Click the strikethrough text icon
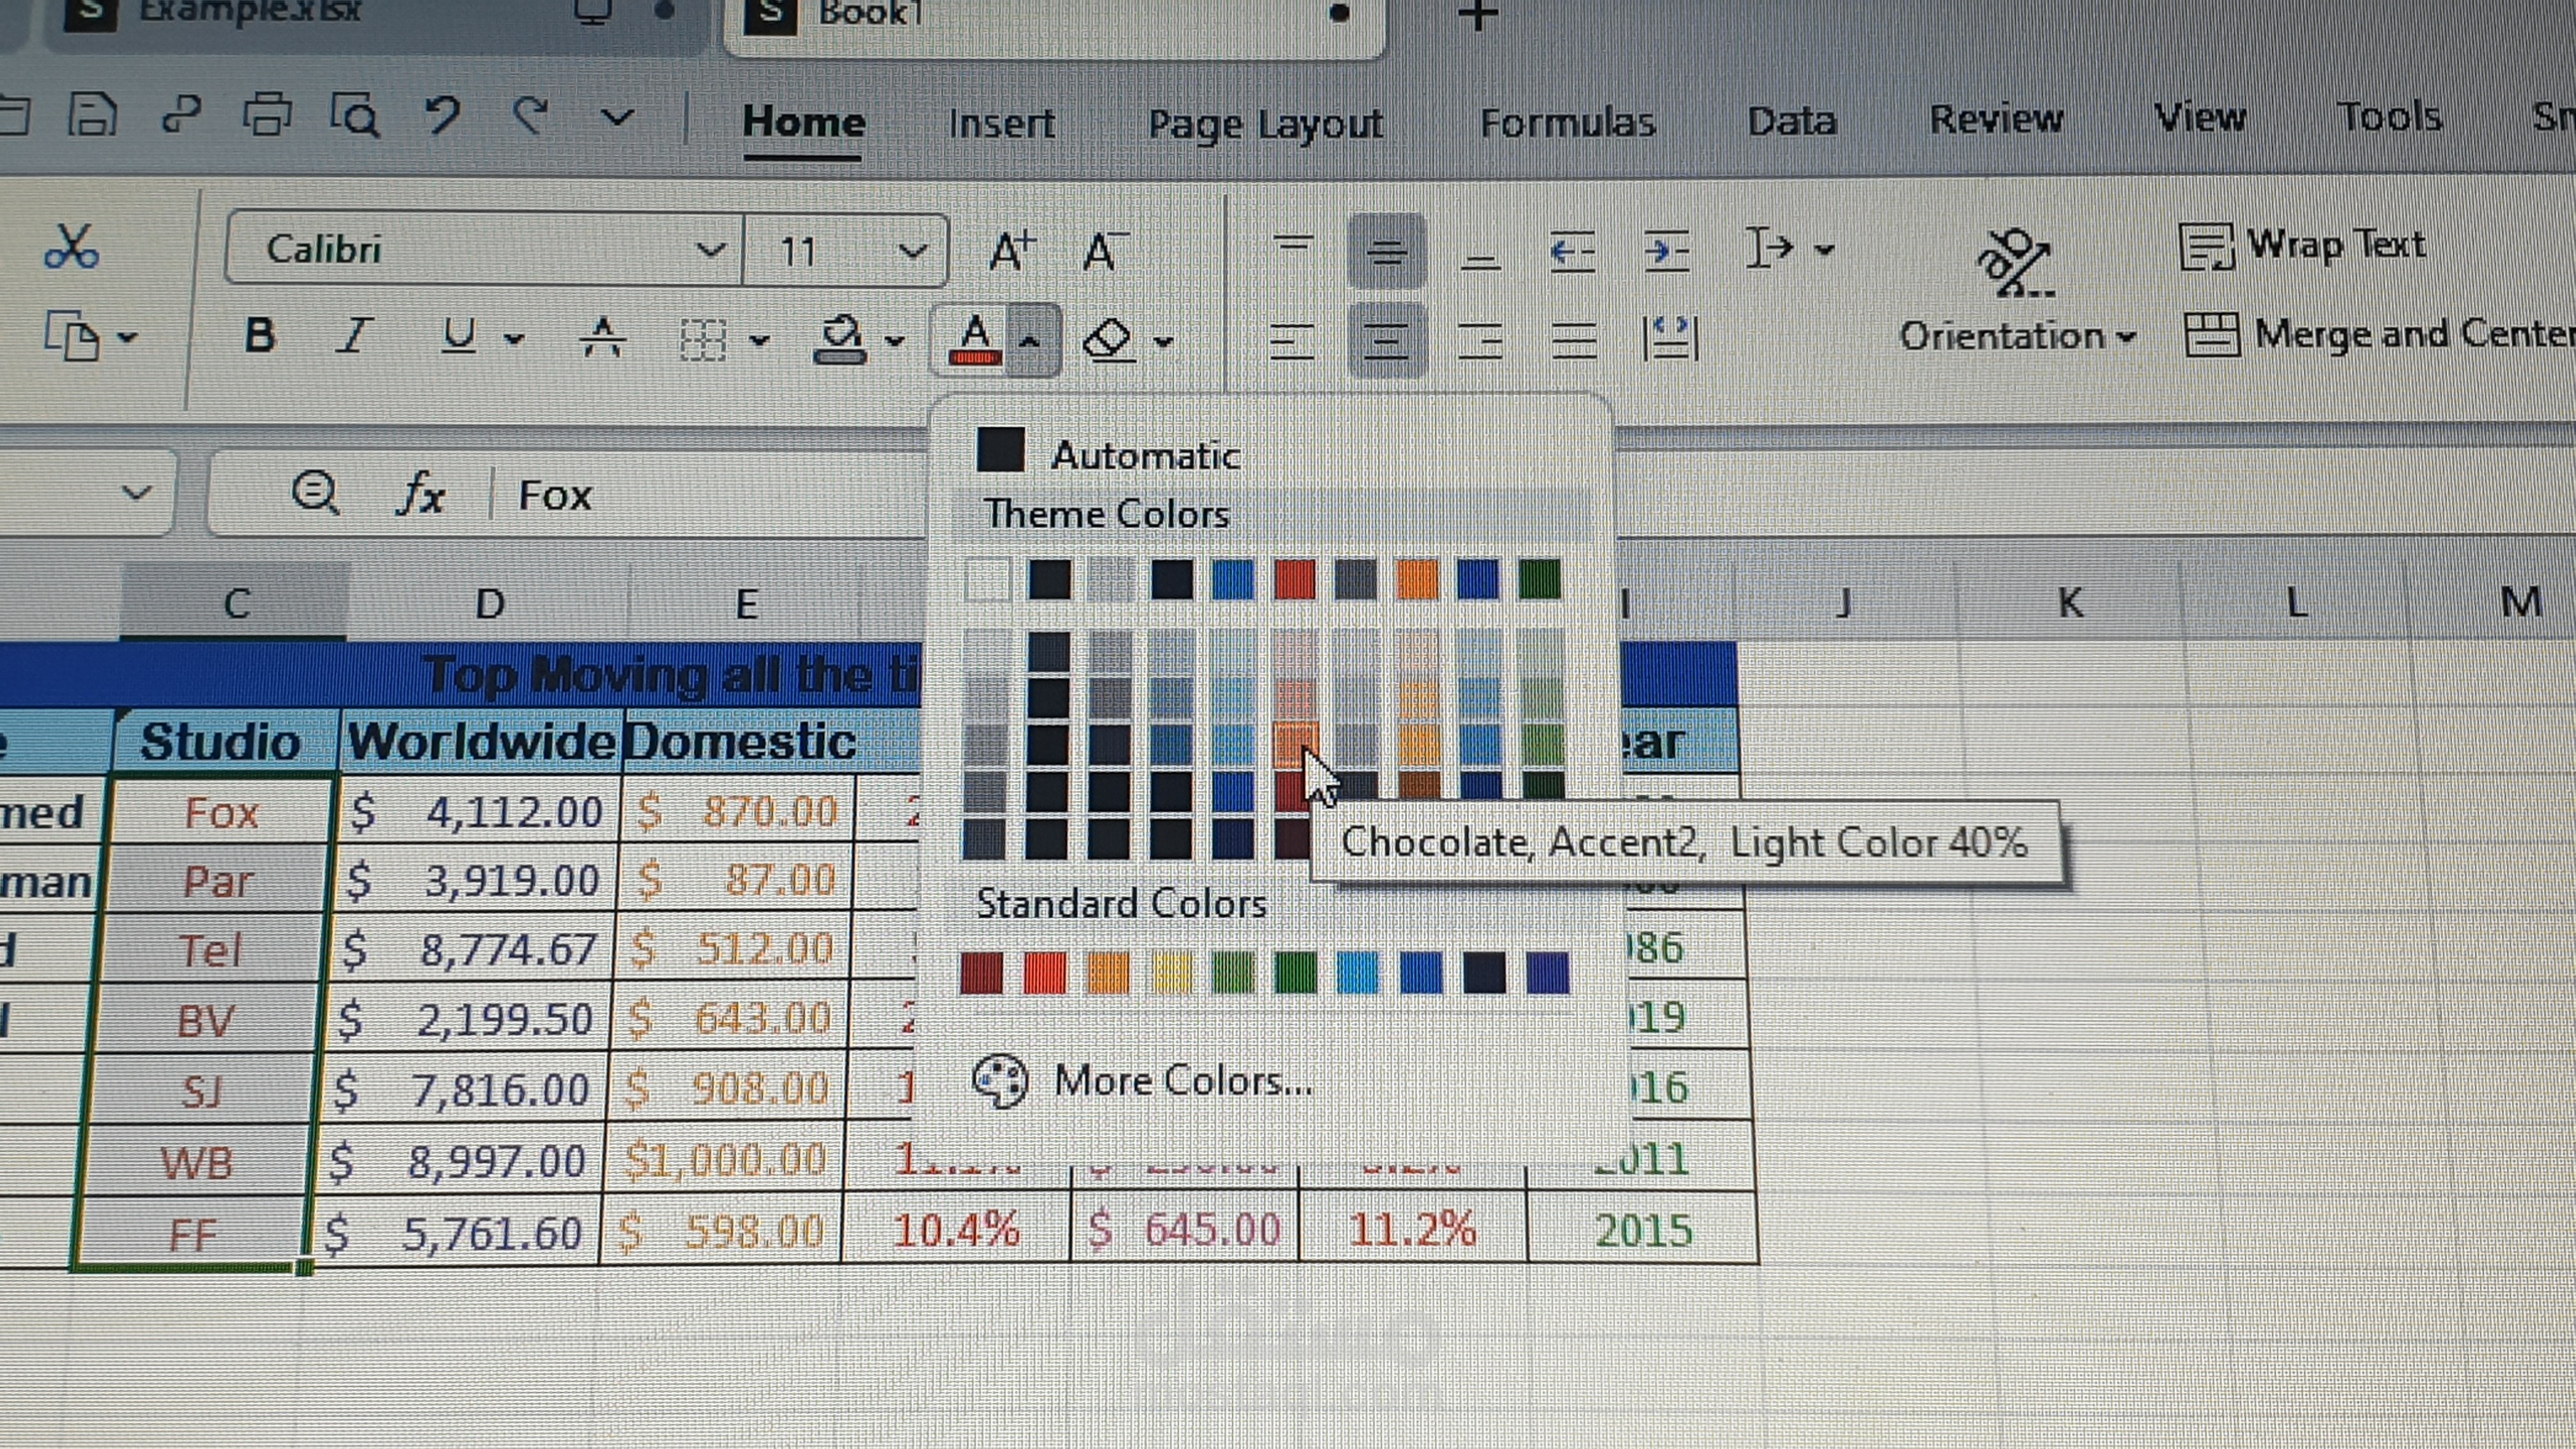Screen dimensions: 2576x1449 click(603, 337)
